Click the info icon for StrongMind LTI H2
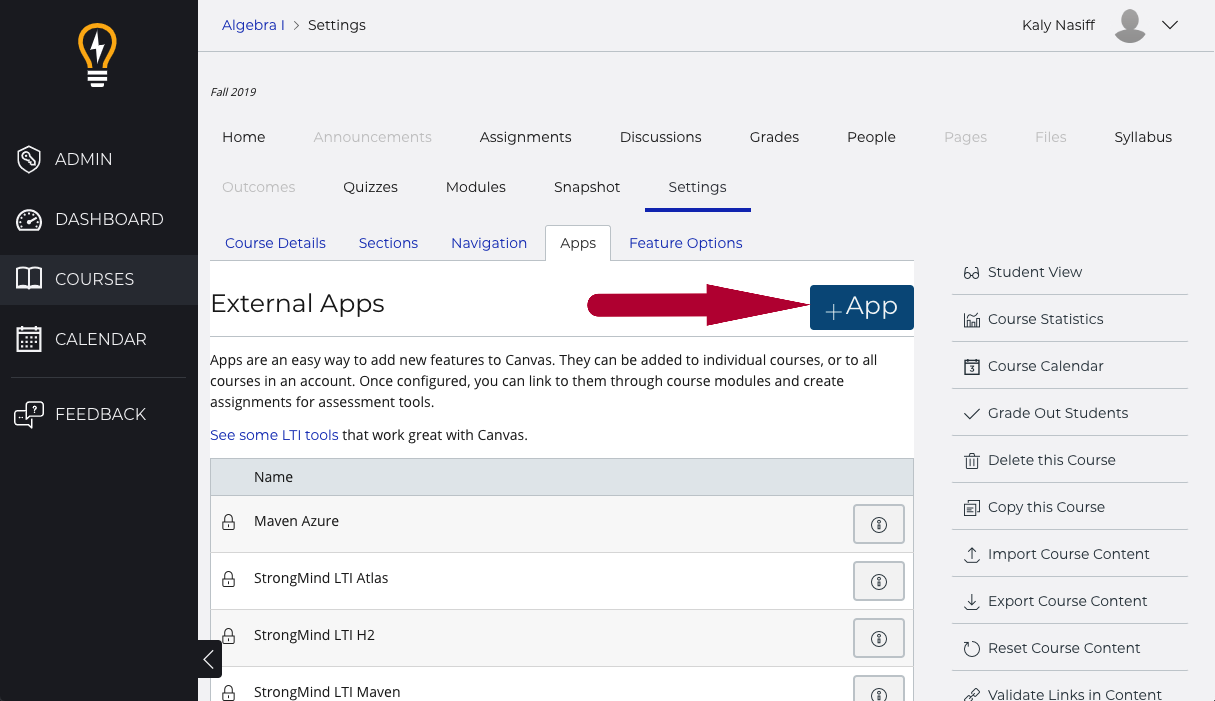The width and height of the screenshot is (1215, 701). (x=879, y=639)
